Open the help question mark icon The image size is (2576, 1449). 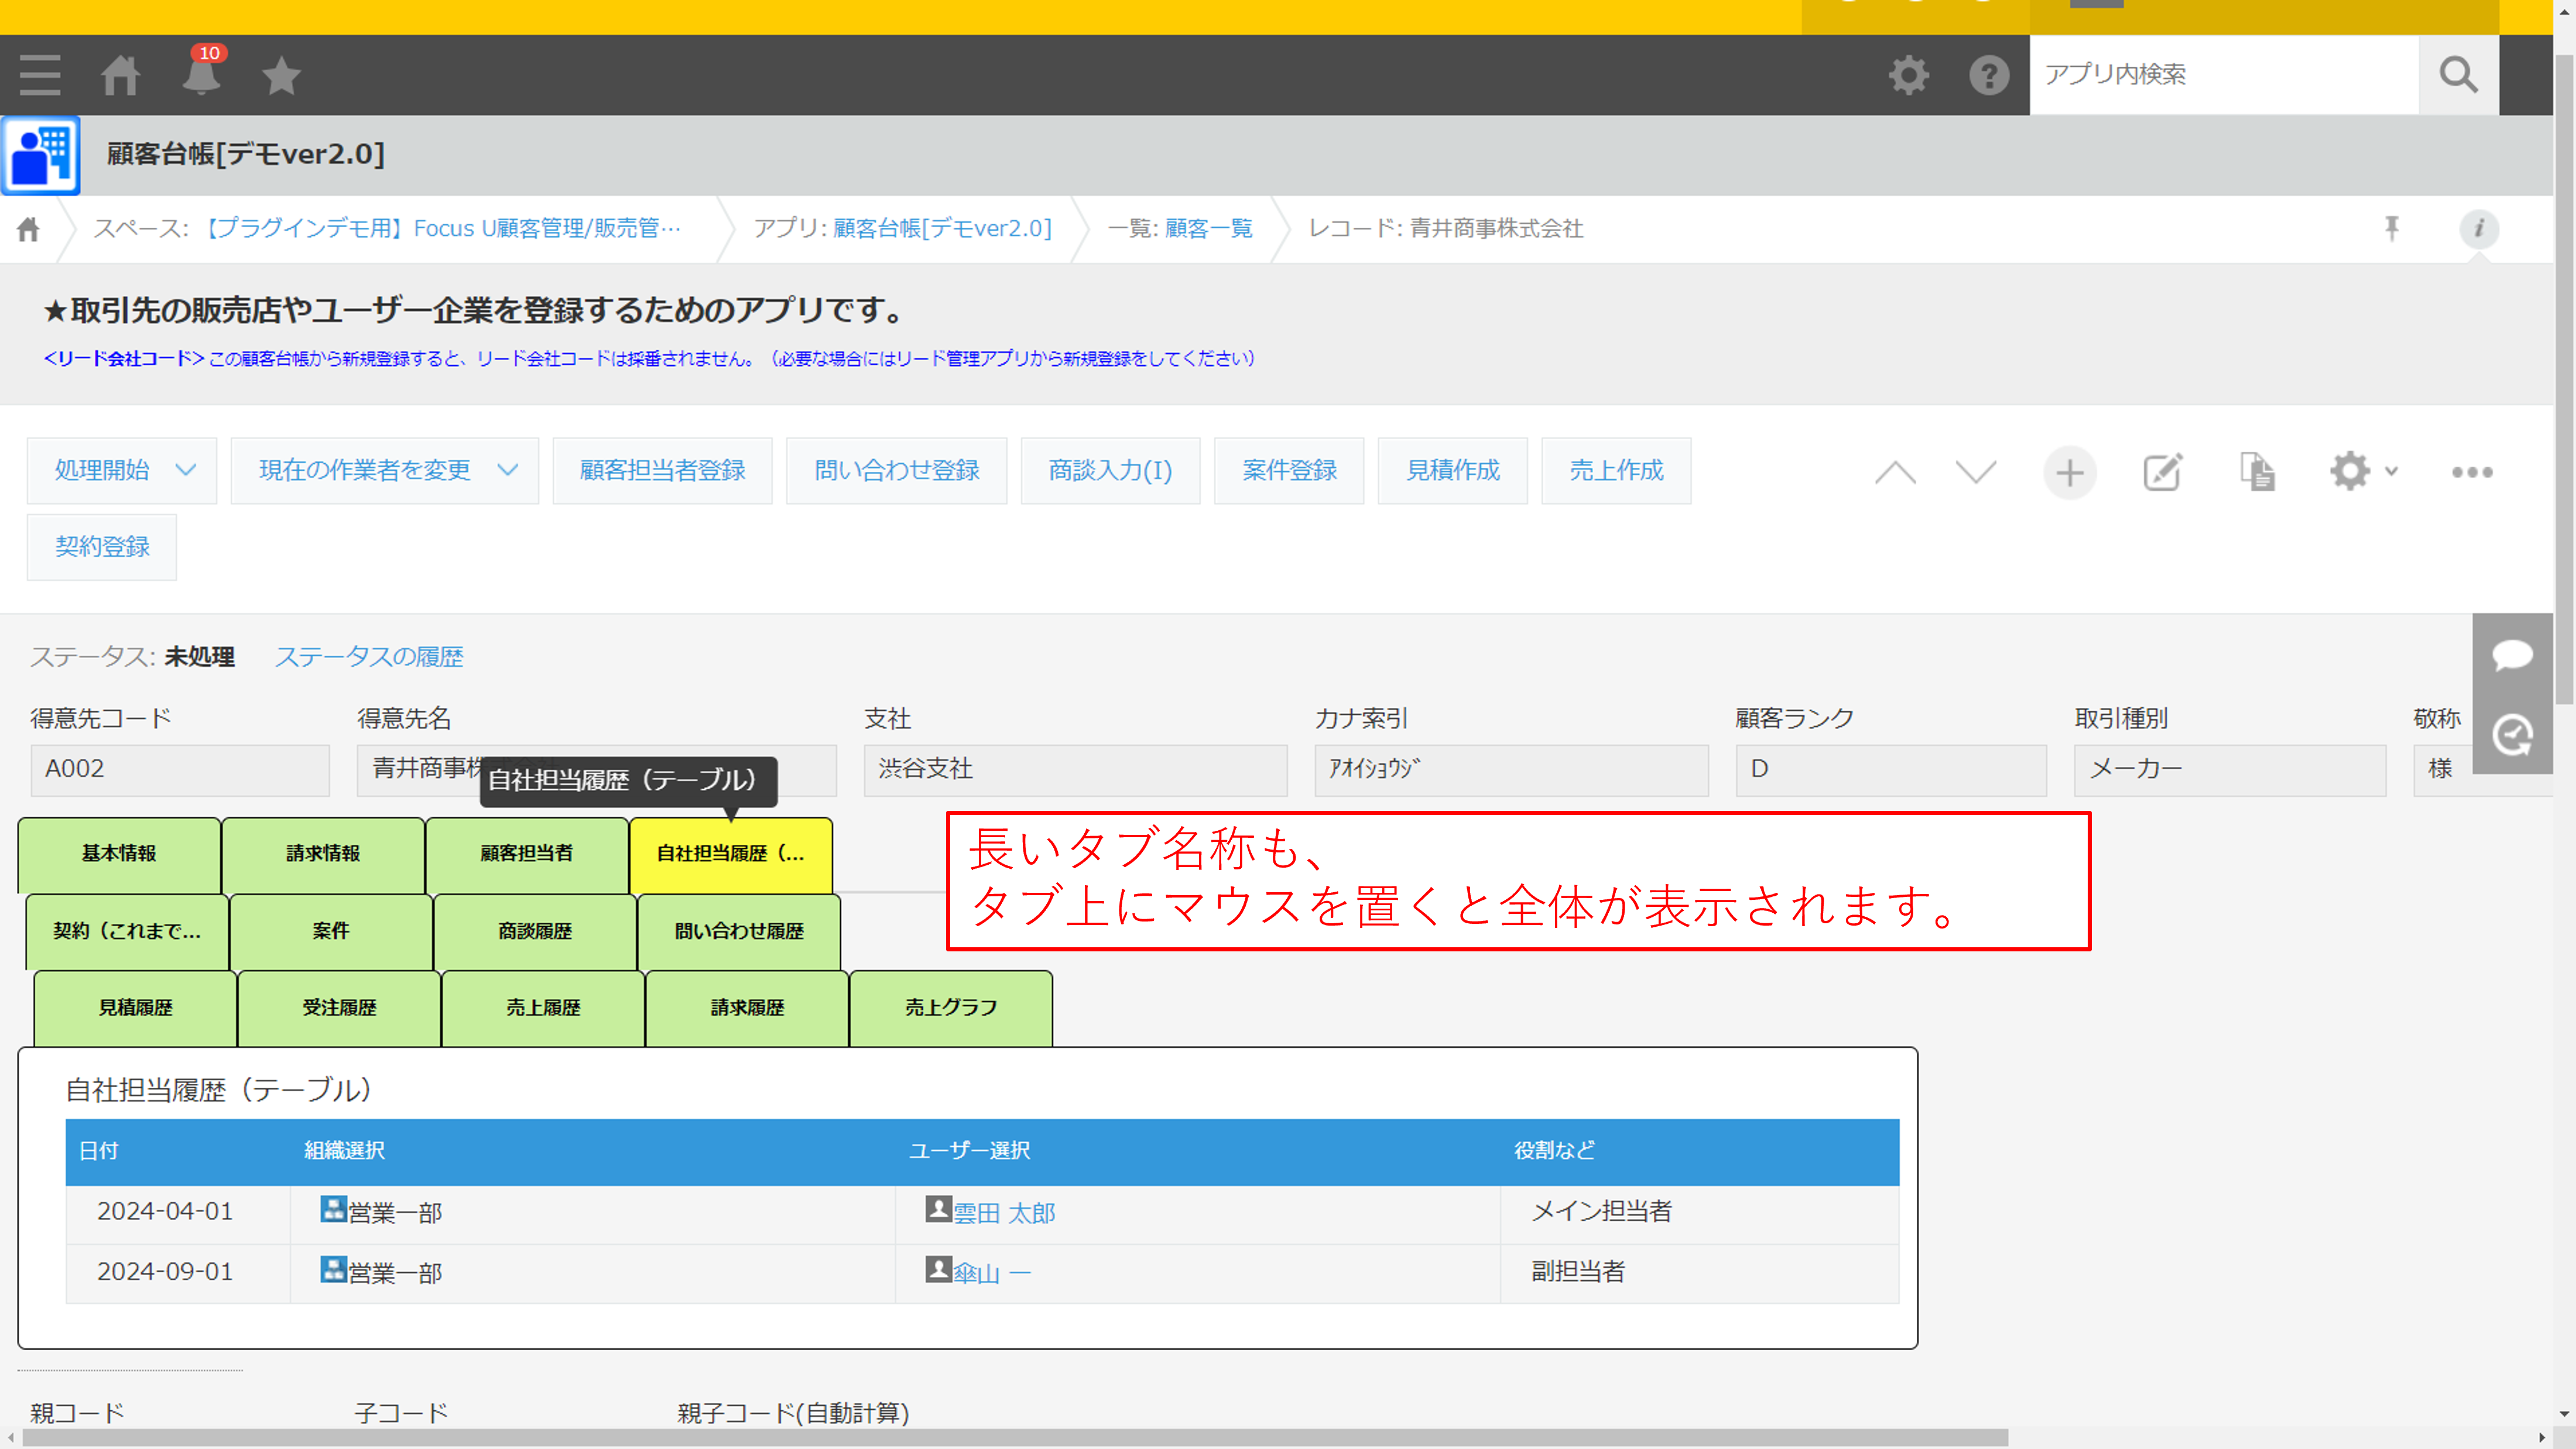[1988, 75]
